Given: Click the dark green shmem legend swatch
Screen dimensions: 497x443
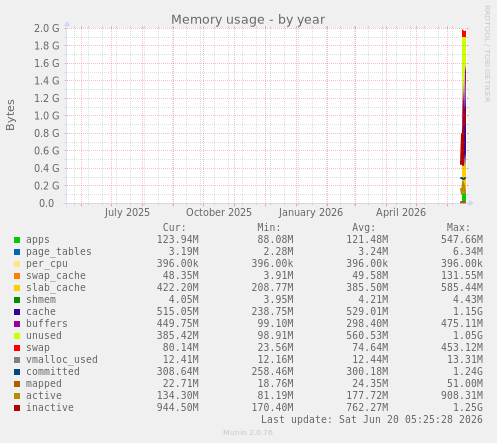Looking at the screenshot, I should point(17,300).
